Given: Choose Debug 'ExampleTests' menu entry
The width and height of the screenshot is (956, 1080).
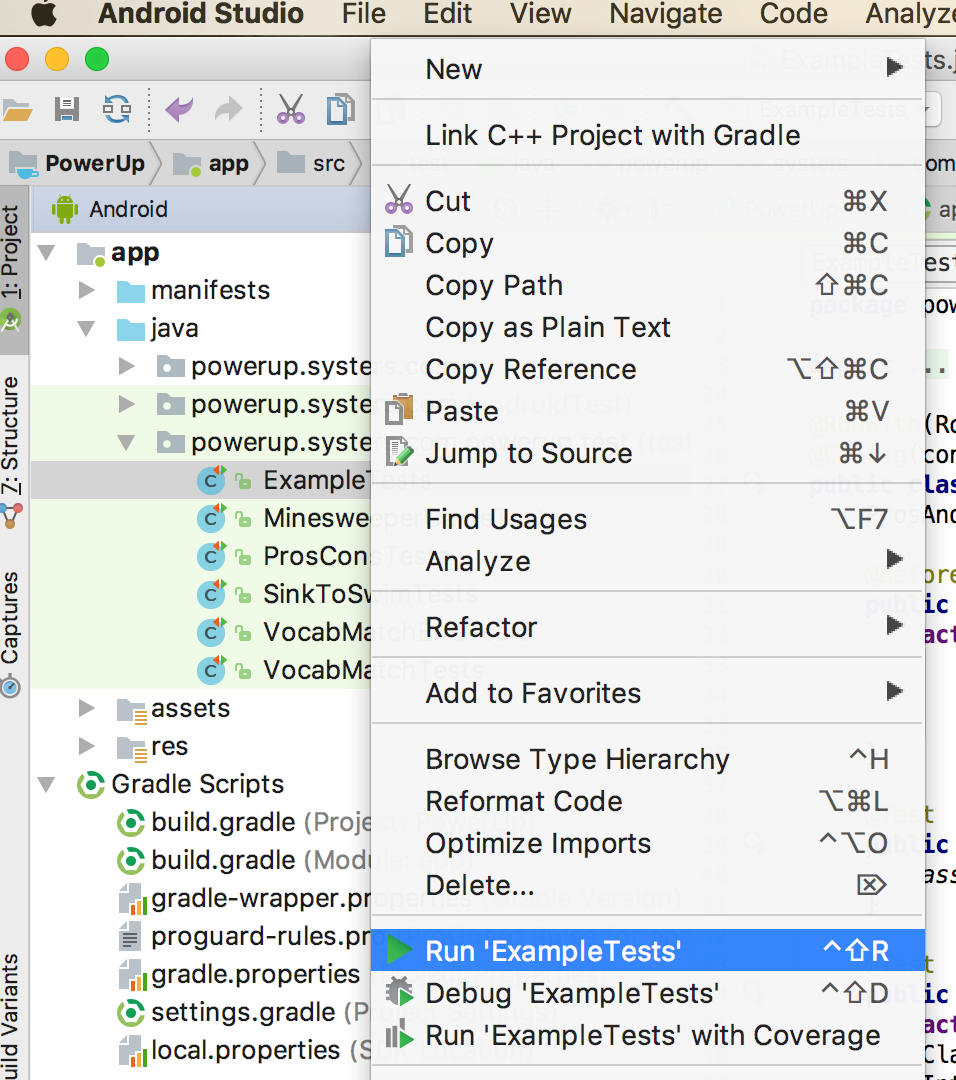Looking at the screenshot, I should coord(647,993).
